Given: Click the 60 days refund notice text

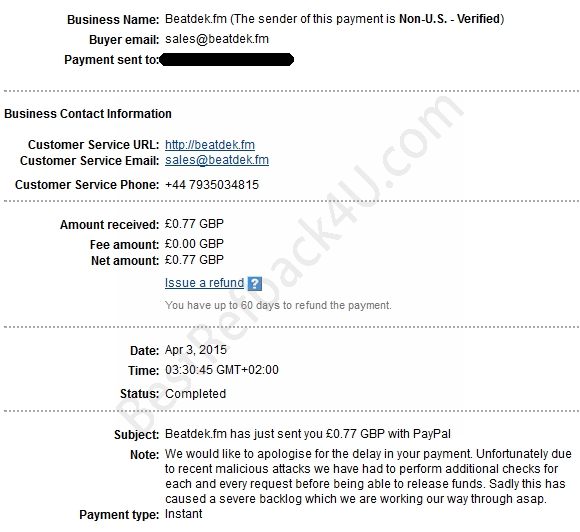Looking at the screenshot, I should 278,305.
